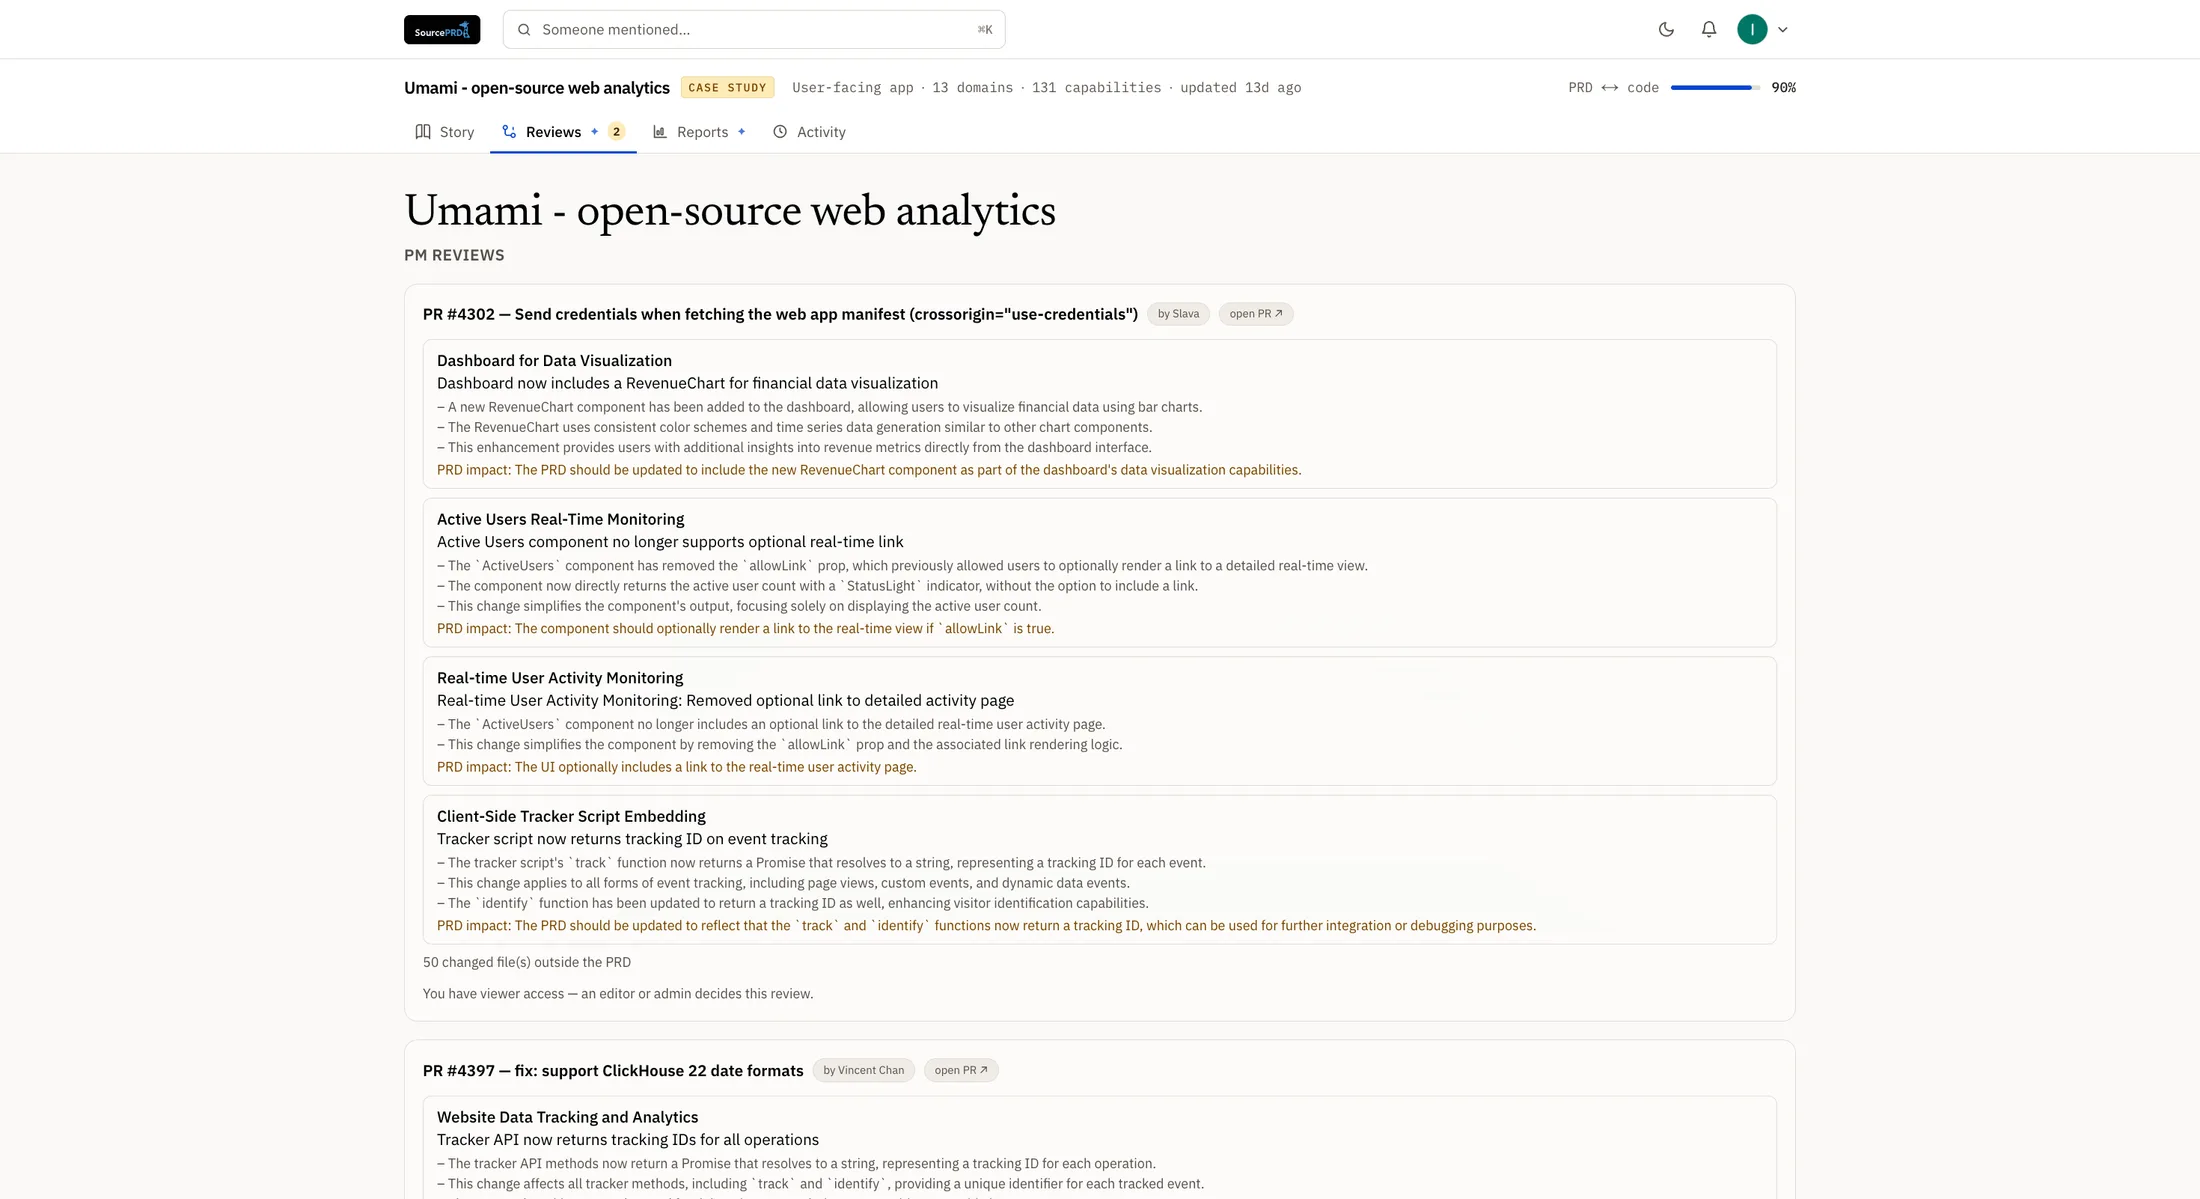Open PR link for PR #4397
Viewport: 2200px width, 1199px height.
pos(961,1071)
